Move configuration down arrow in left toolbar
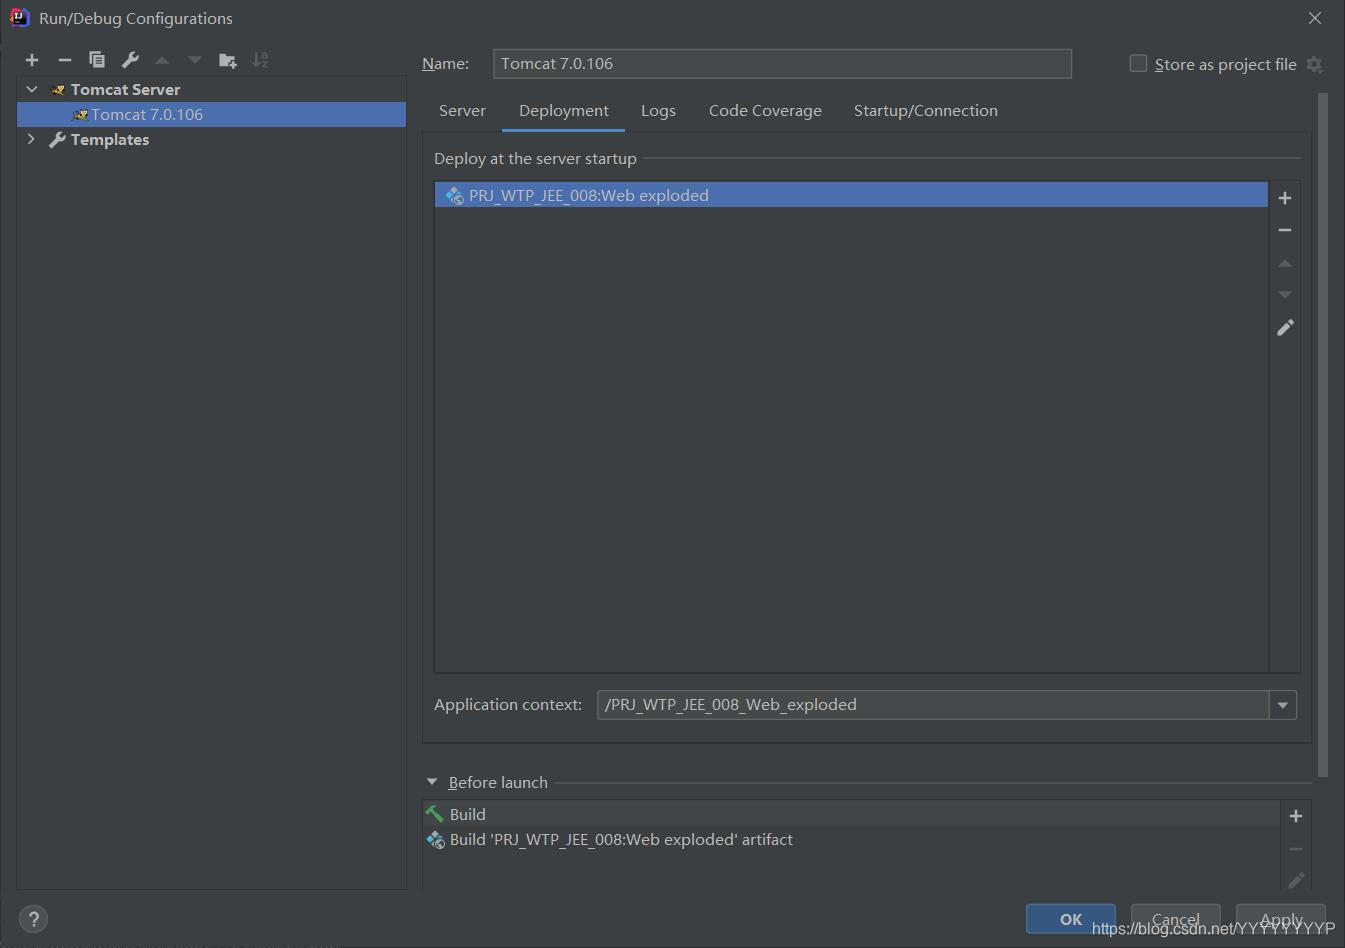 coord(195,60)
